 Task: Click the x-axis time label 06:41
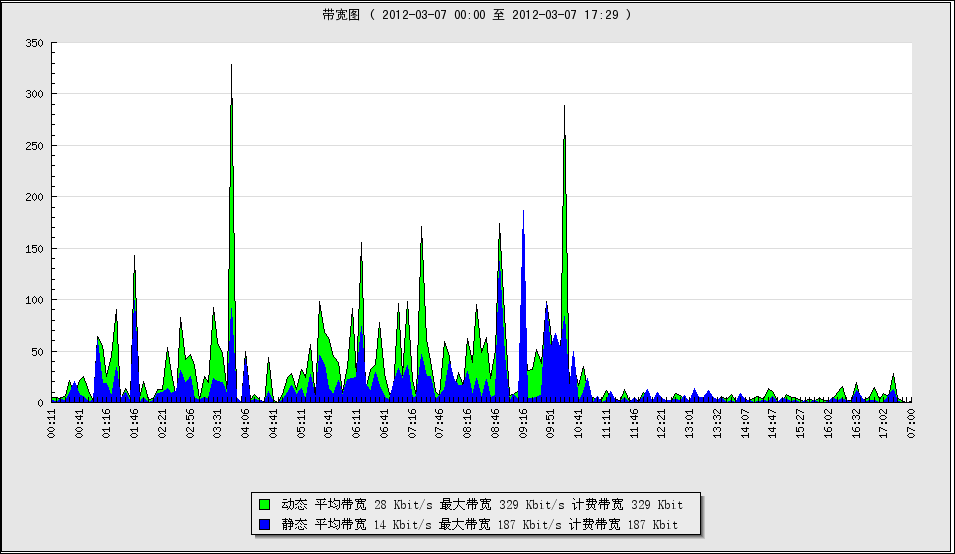[384, 423]
